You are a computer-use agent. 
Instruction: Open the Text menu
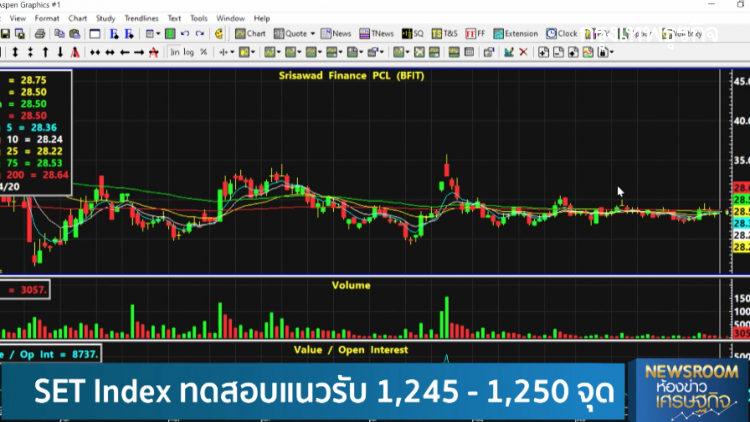(x=174, y=18)
